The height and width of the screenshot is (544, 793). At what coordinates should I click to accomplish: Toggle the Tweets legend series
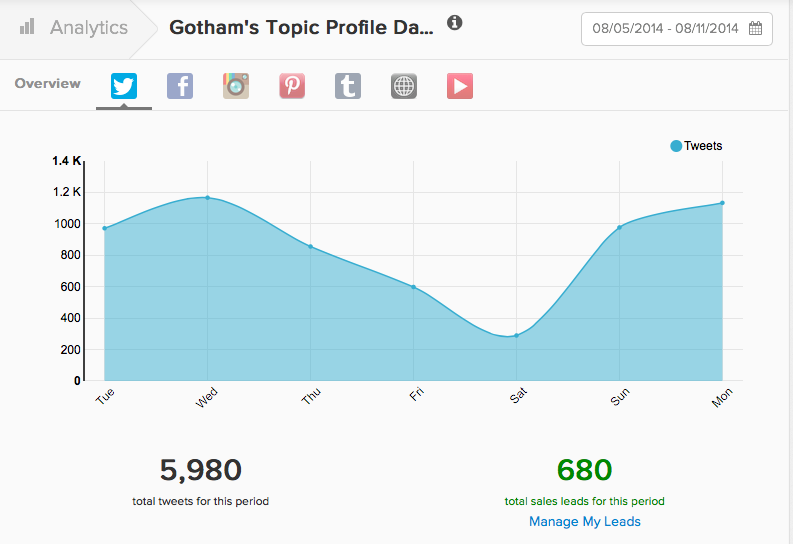coord(696,146)
